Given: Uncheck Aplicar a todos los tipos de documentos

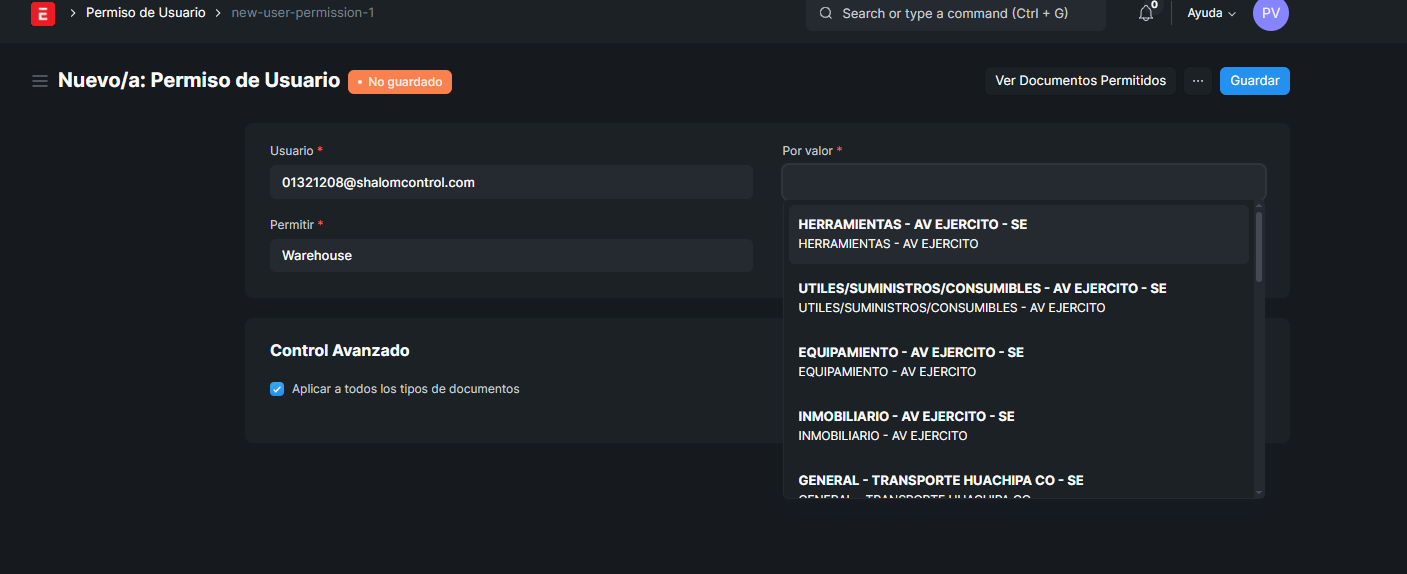Looking at the screenshot, I should pos(277,389).
